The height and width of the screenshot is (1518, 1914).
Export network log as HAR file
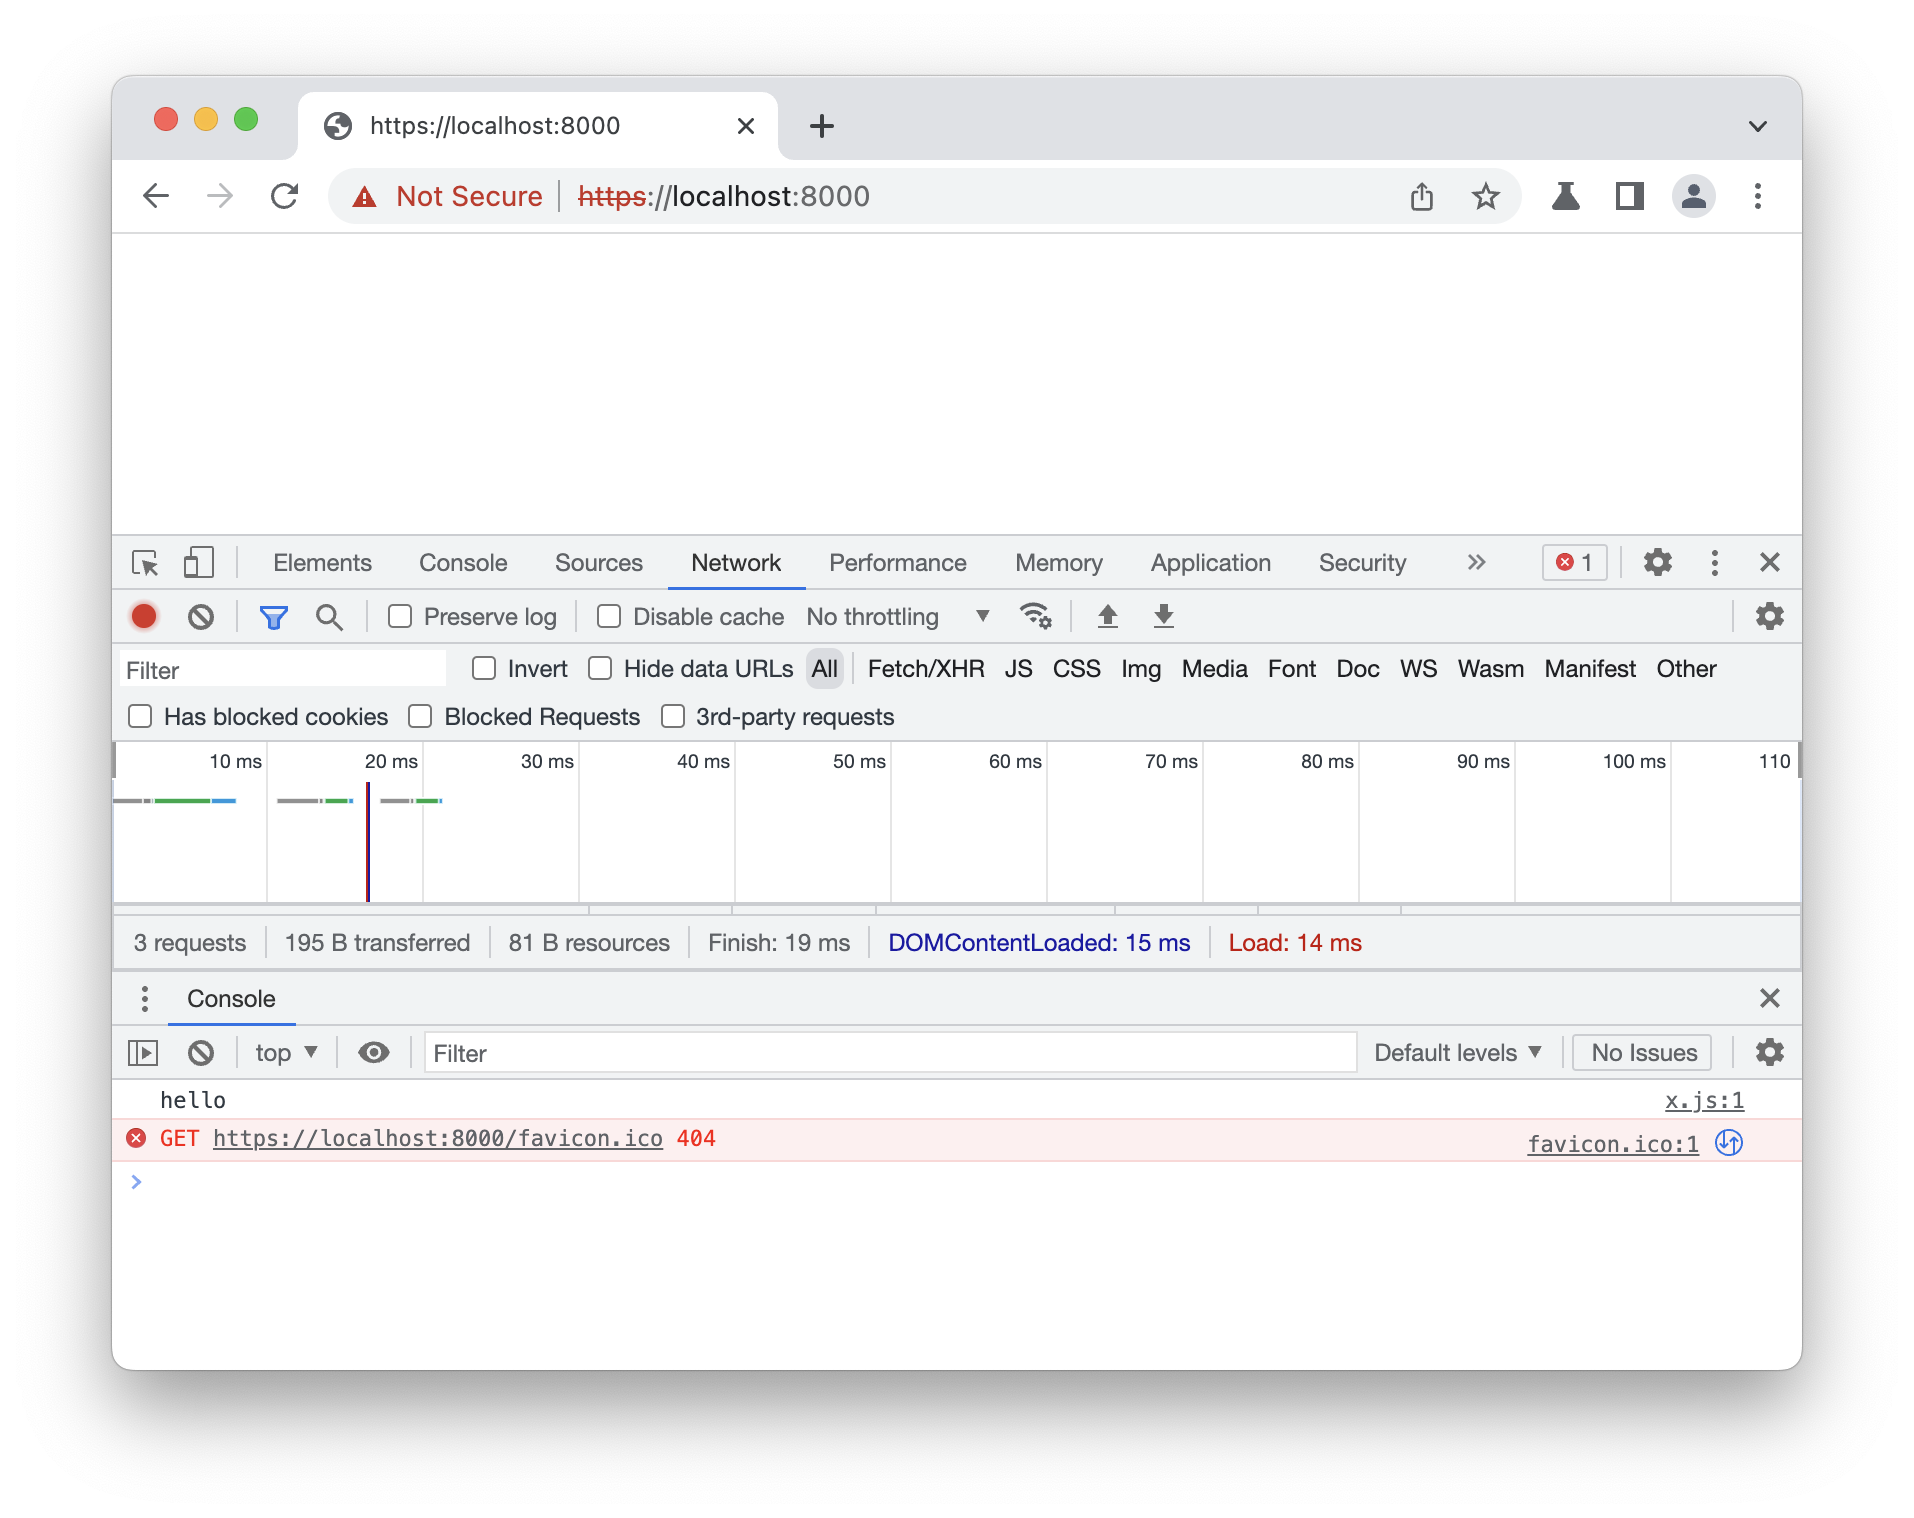click(1163, 617)
